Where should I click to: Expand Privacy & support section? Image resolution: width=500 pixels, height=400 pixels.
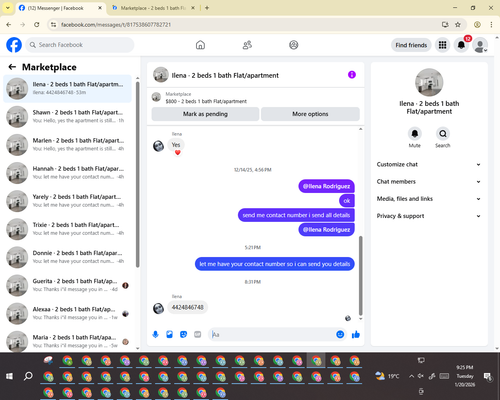429,216
